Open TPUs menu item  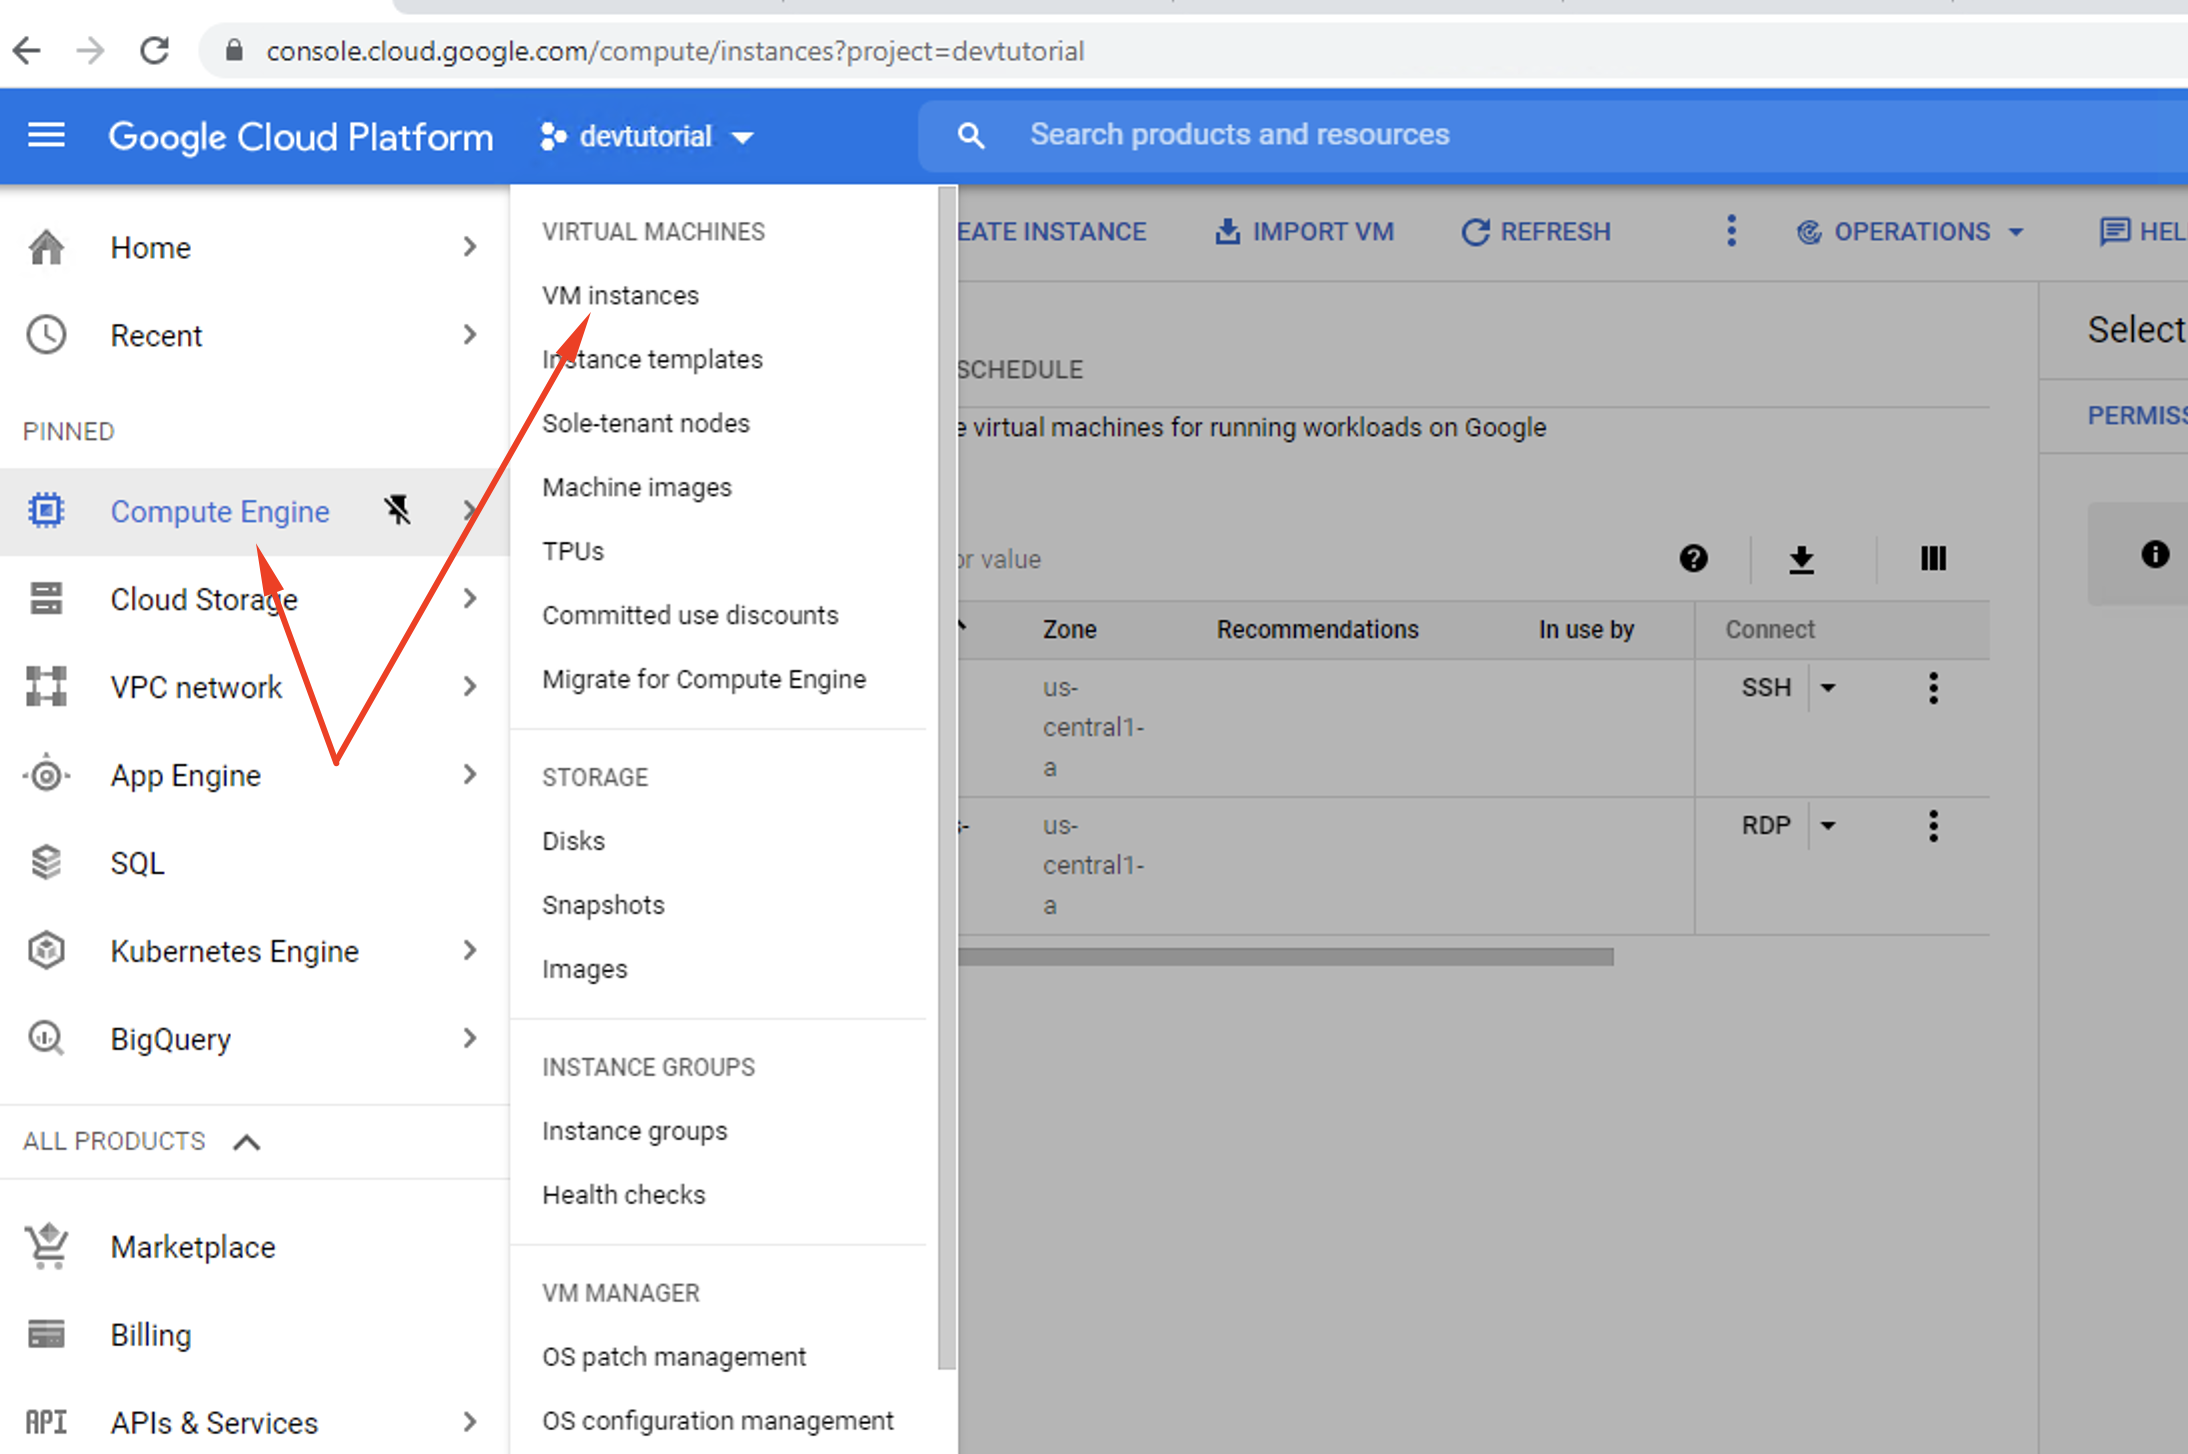pos(573,551)
